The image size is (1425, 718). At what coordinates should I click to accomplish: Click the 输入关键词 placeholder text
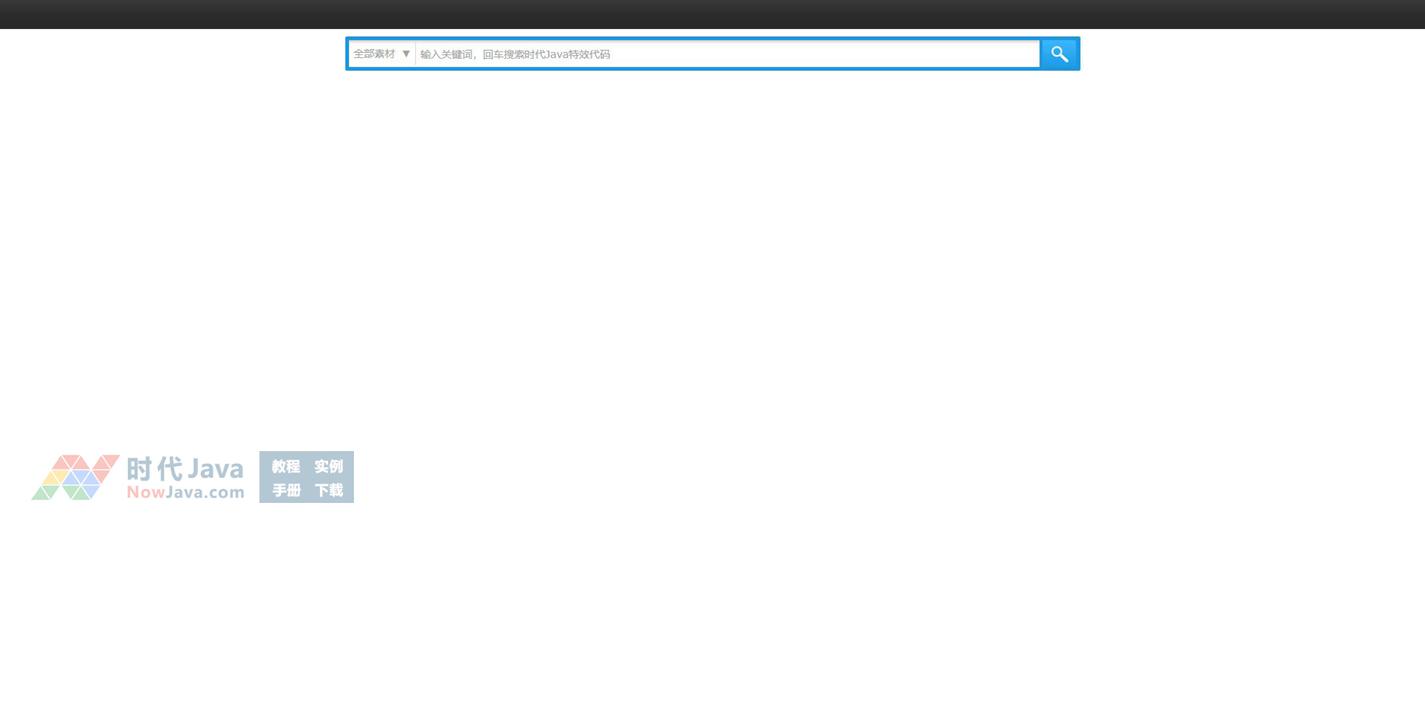448,54
